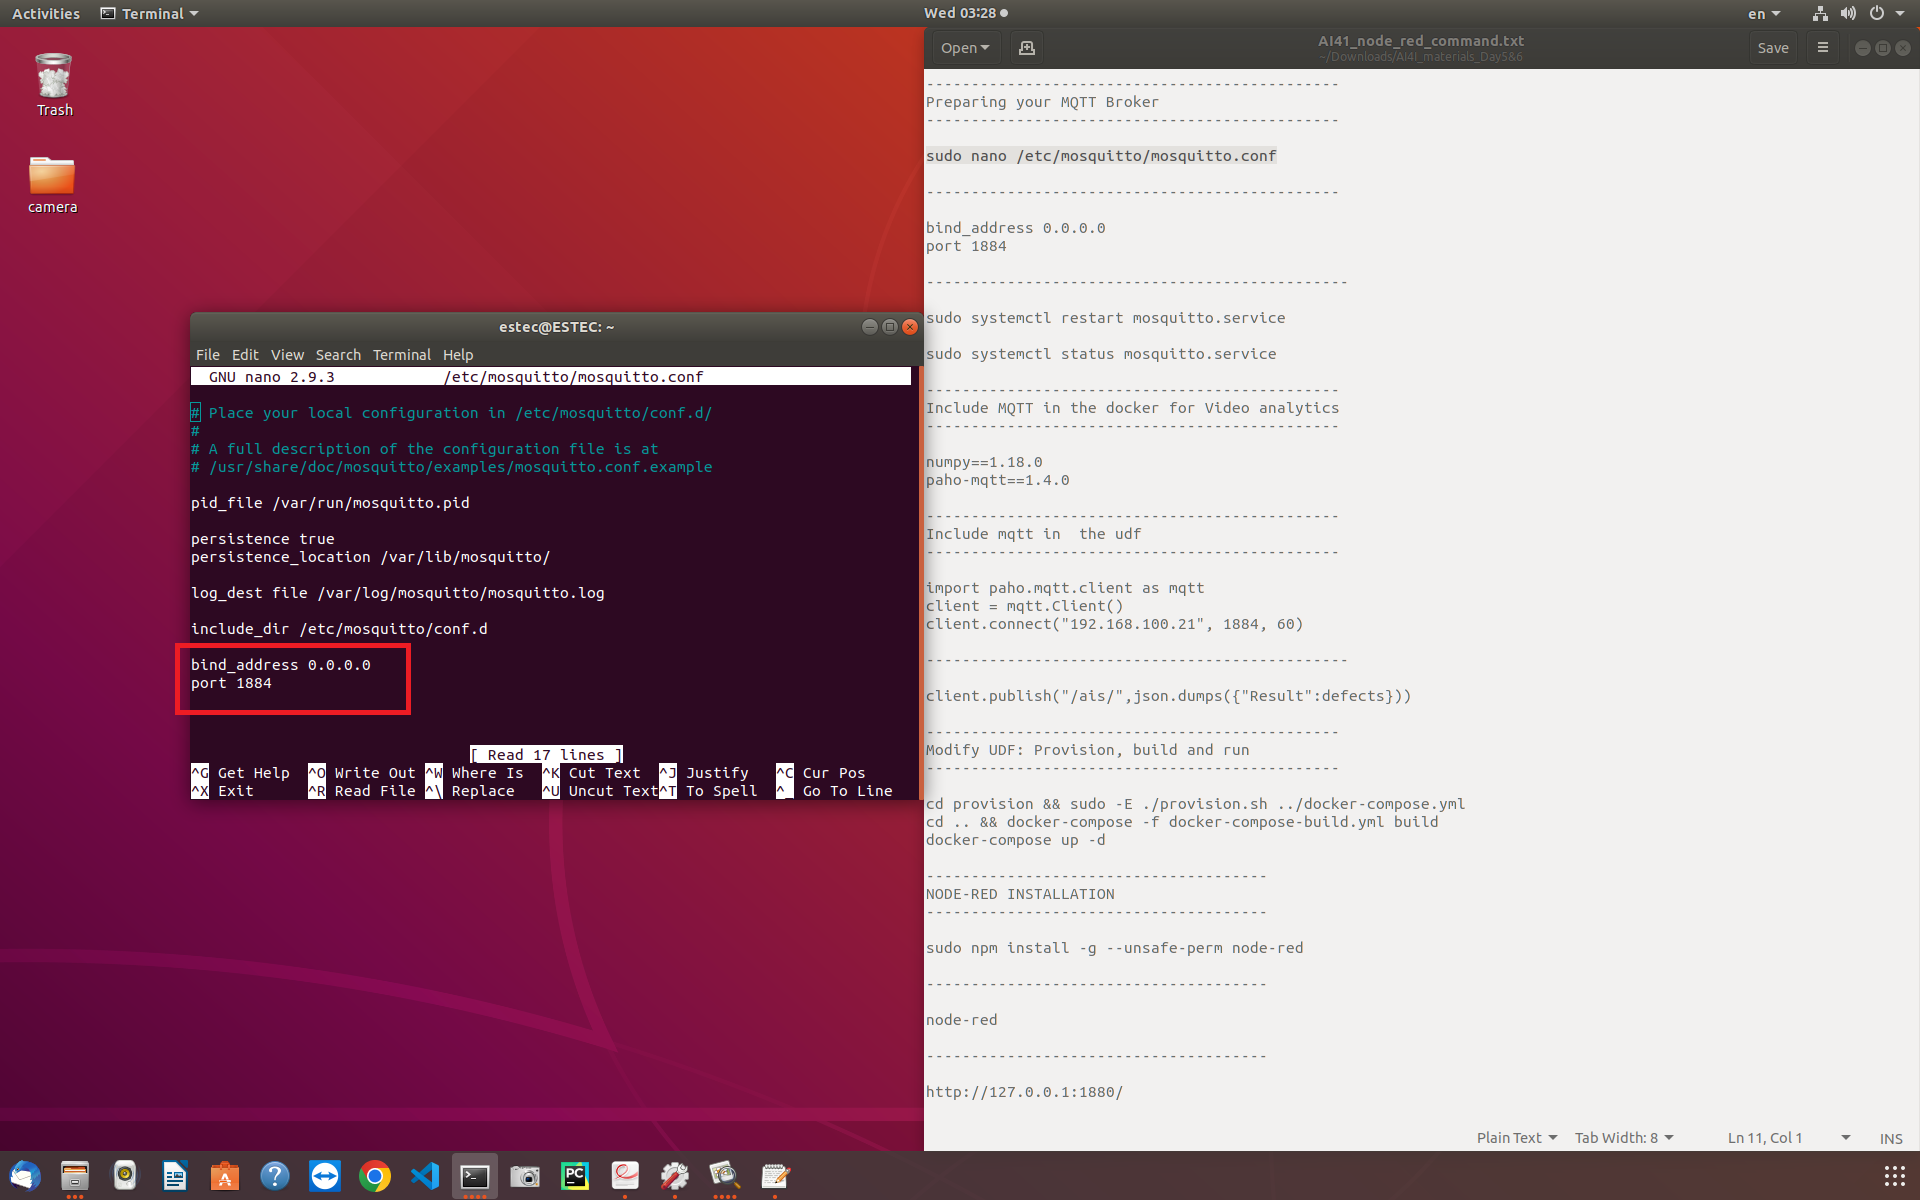1920x1200 pixels.
Task: Toggle the INS insert mode indicator
Action: tap(1890, 1138)
